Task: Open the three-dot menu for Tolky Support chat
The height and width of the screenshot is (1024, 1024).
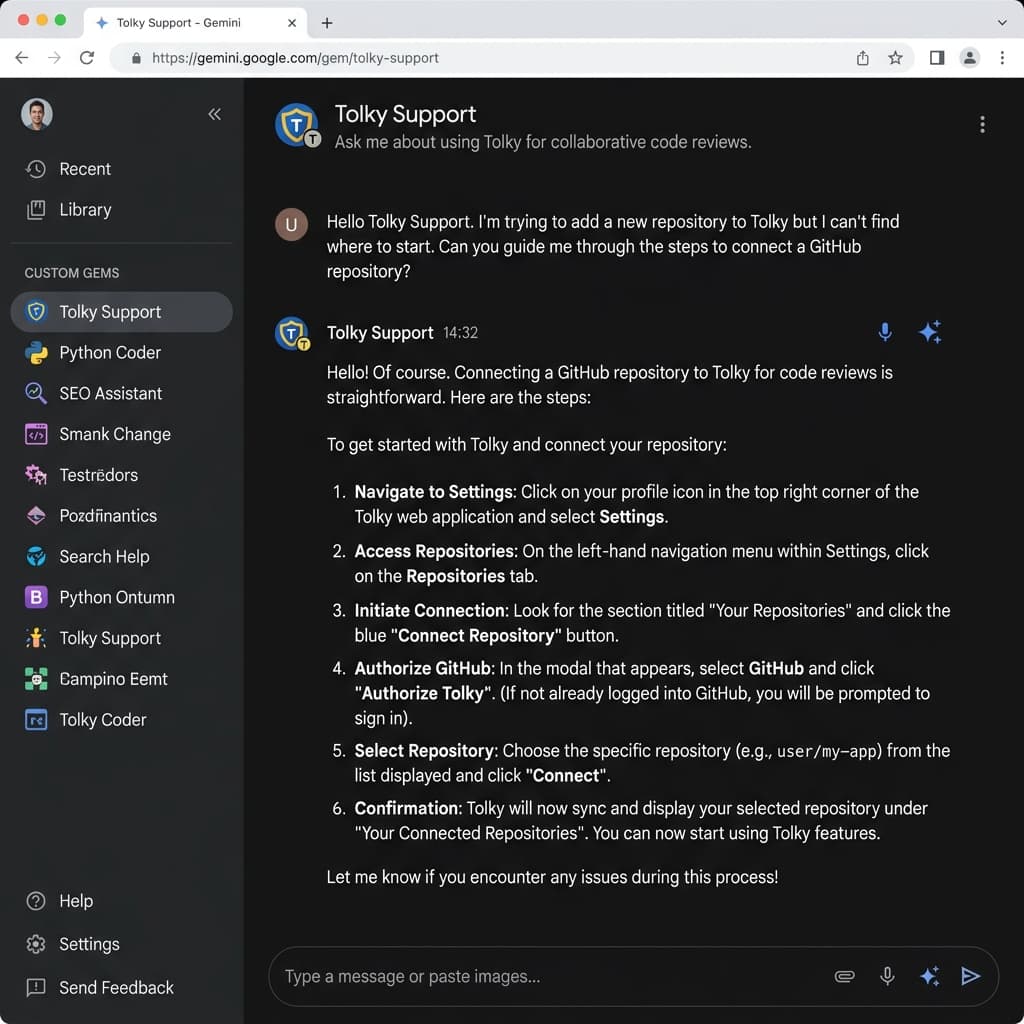Action: coord(982,124)
